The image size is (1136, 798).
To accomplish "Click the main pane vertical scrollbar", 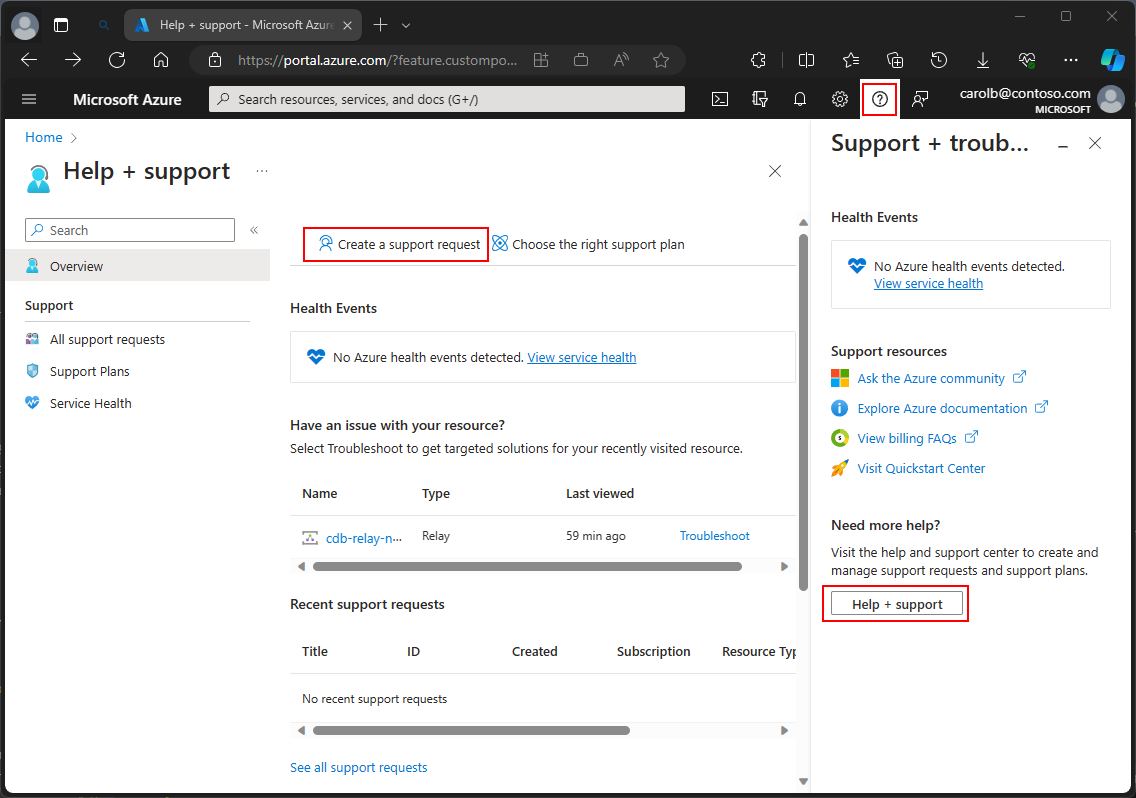I will click(803, 412).
